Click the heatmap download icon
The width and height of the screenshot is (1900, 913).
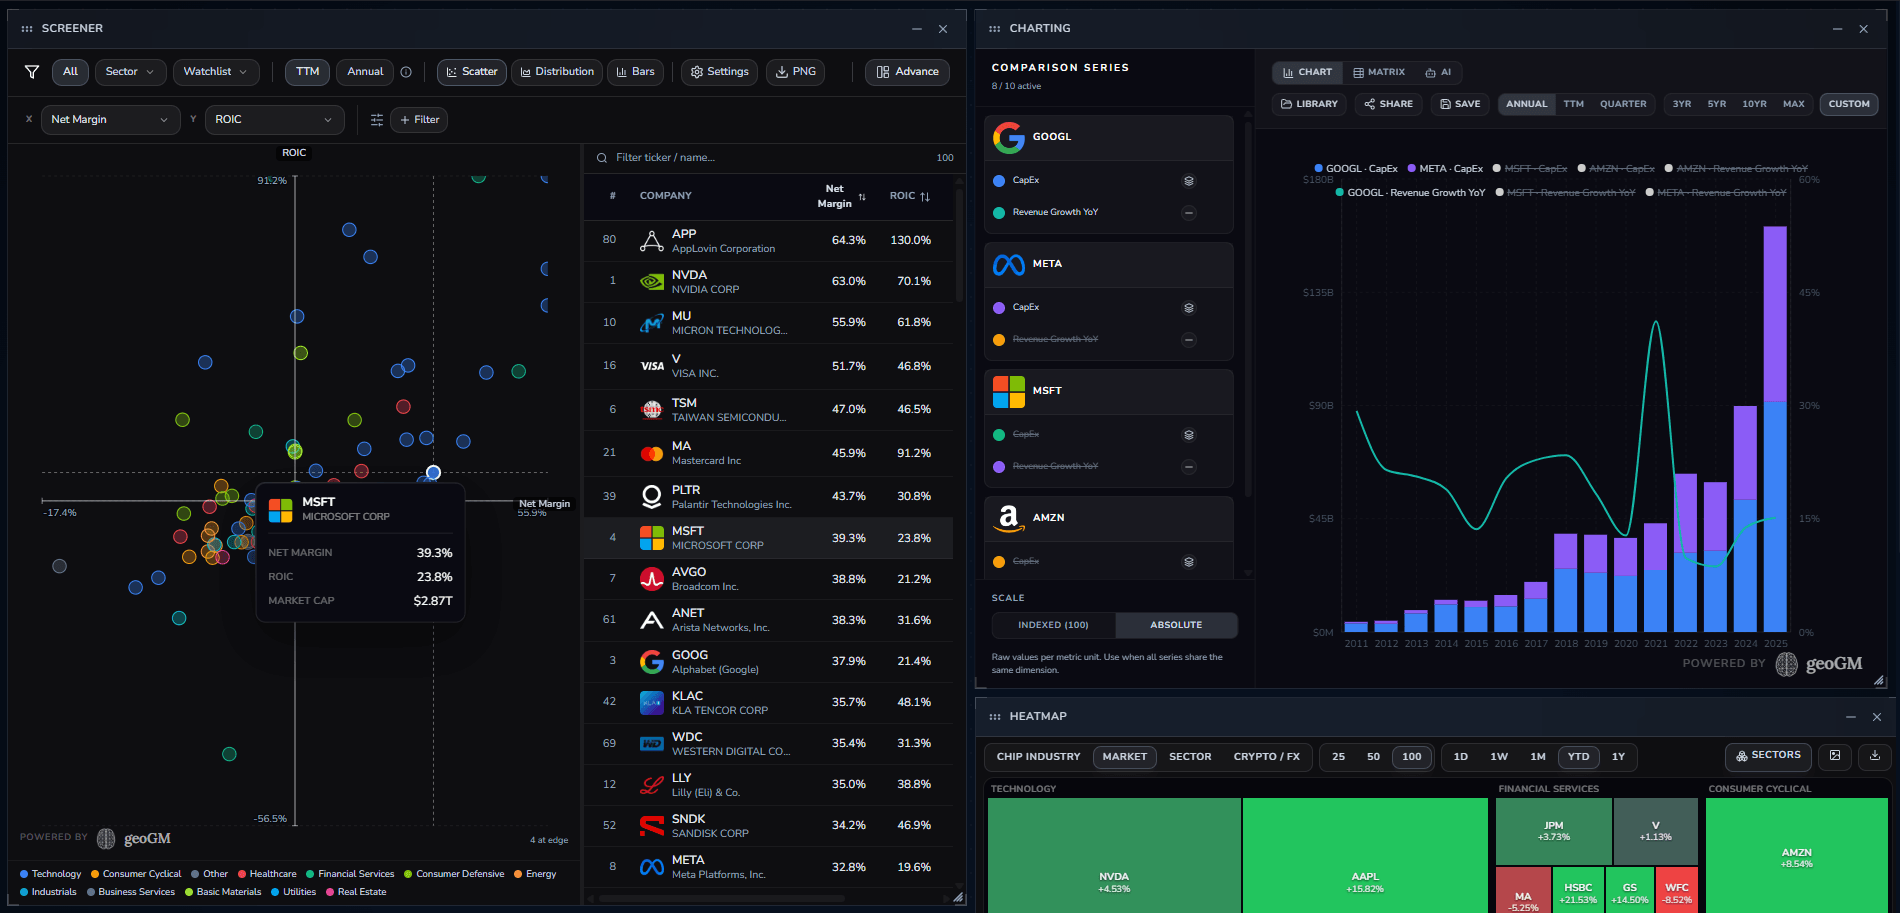pos(1875,756)
